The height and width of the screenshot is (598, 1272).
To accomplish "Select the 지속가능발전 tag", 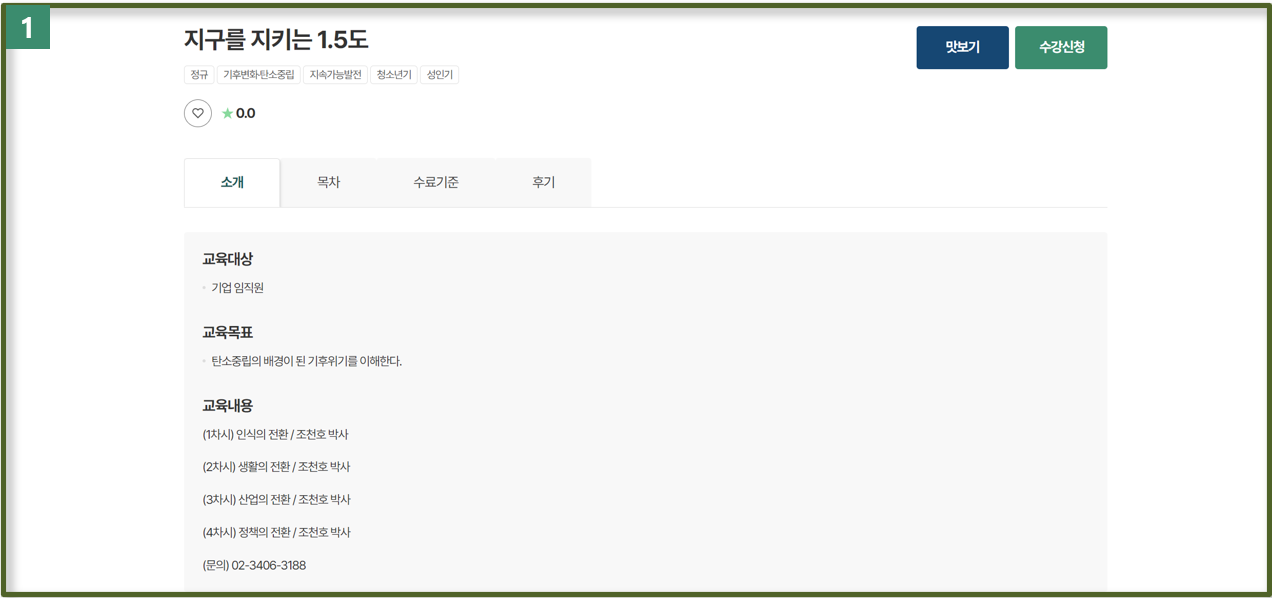I will 335,75.
